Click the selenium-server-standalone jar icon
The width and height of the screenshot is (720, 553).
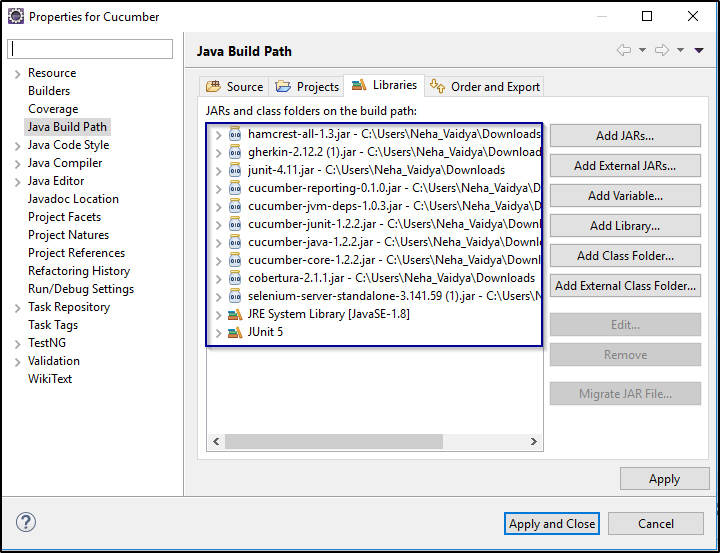click(235, 296)
